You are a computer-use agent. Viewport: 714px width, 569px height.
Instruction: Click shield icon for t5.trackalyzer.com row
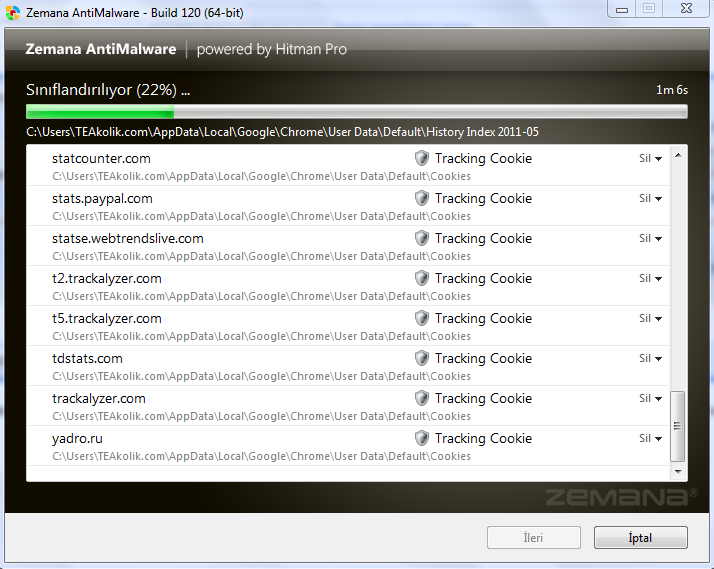click(422, 319)
